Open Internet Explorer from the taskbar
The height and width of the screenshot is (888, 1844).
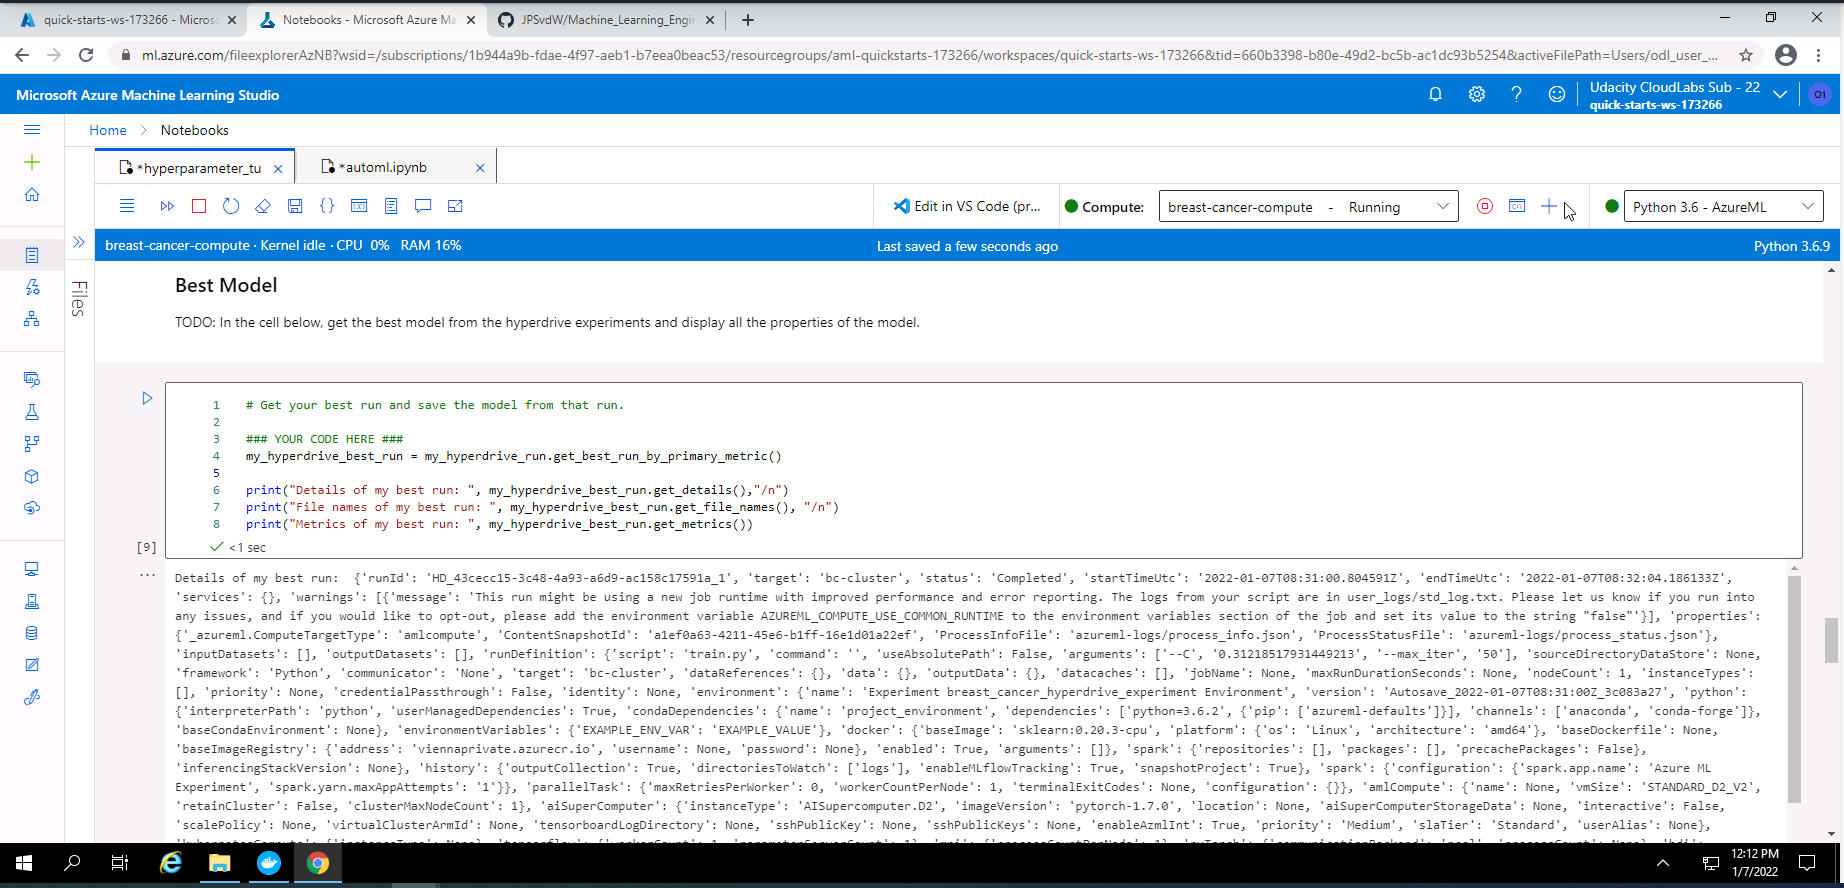point(171,862)
